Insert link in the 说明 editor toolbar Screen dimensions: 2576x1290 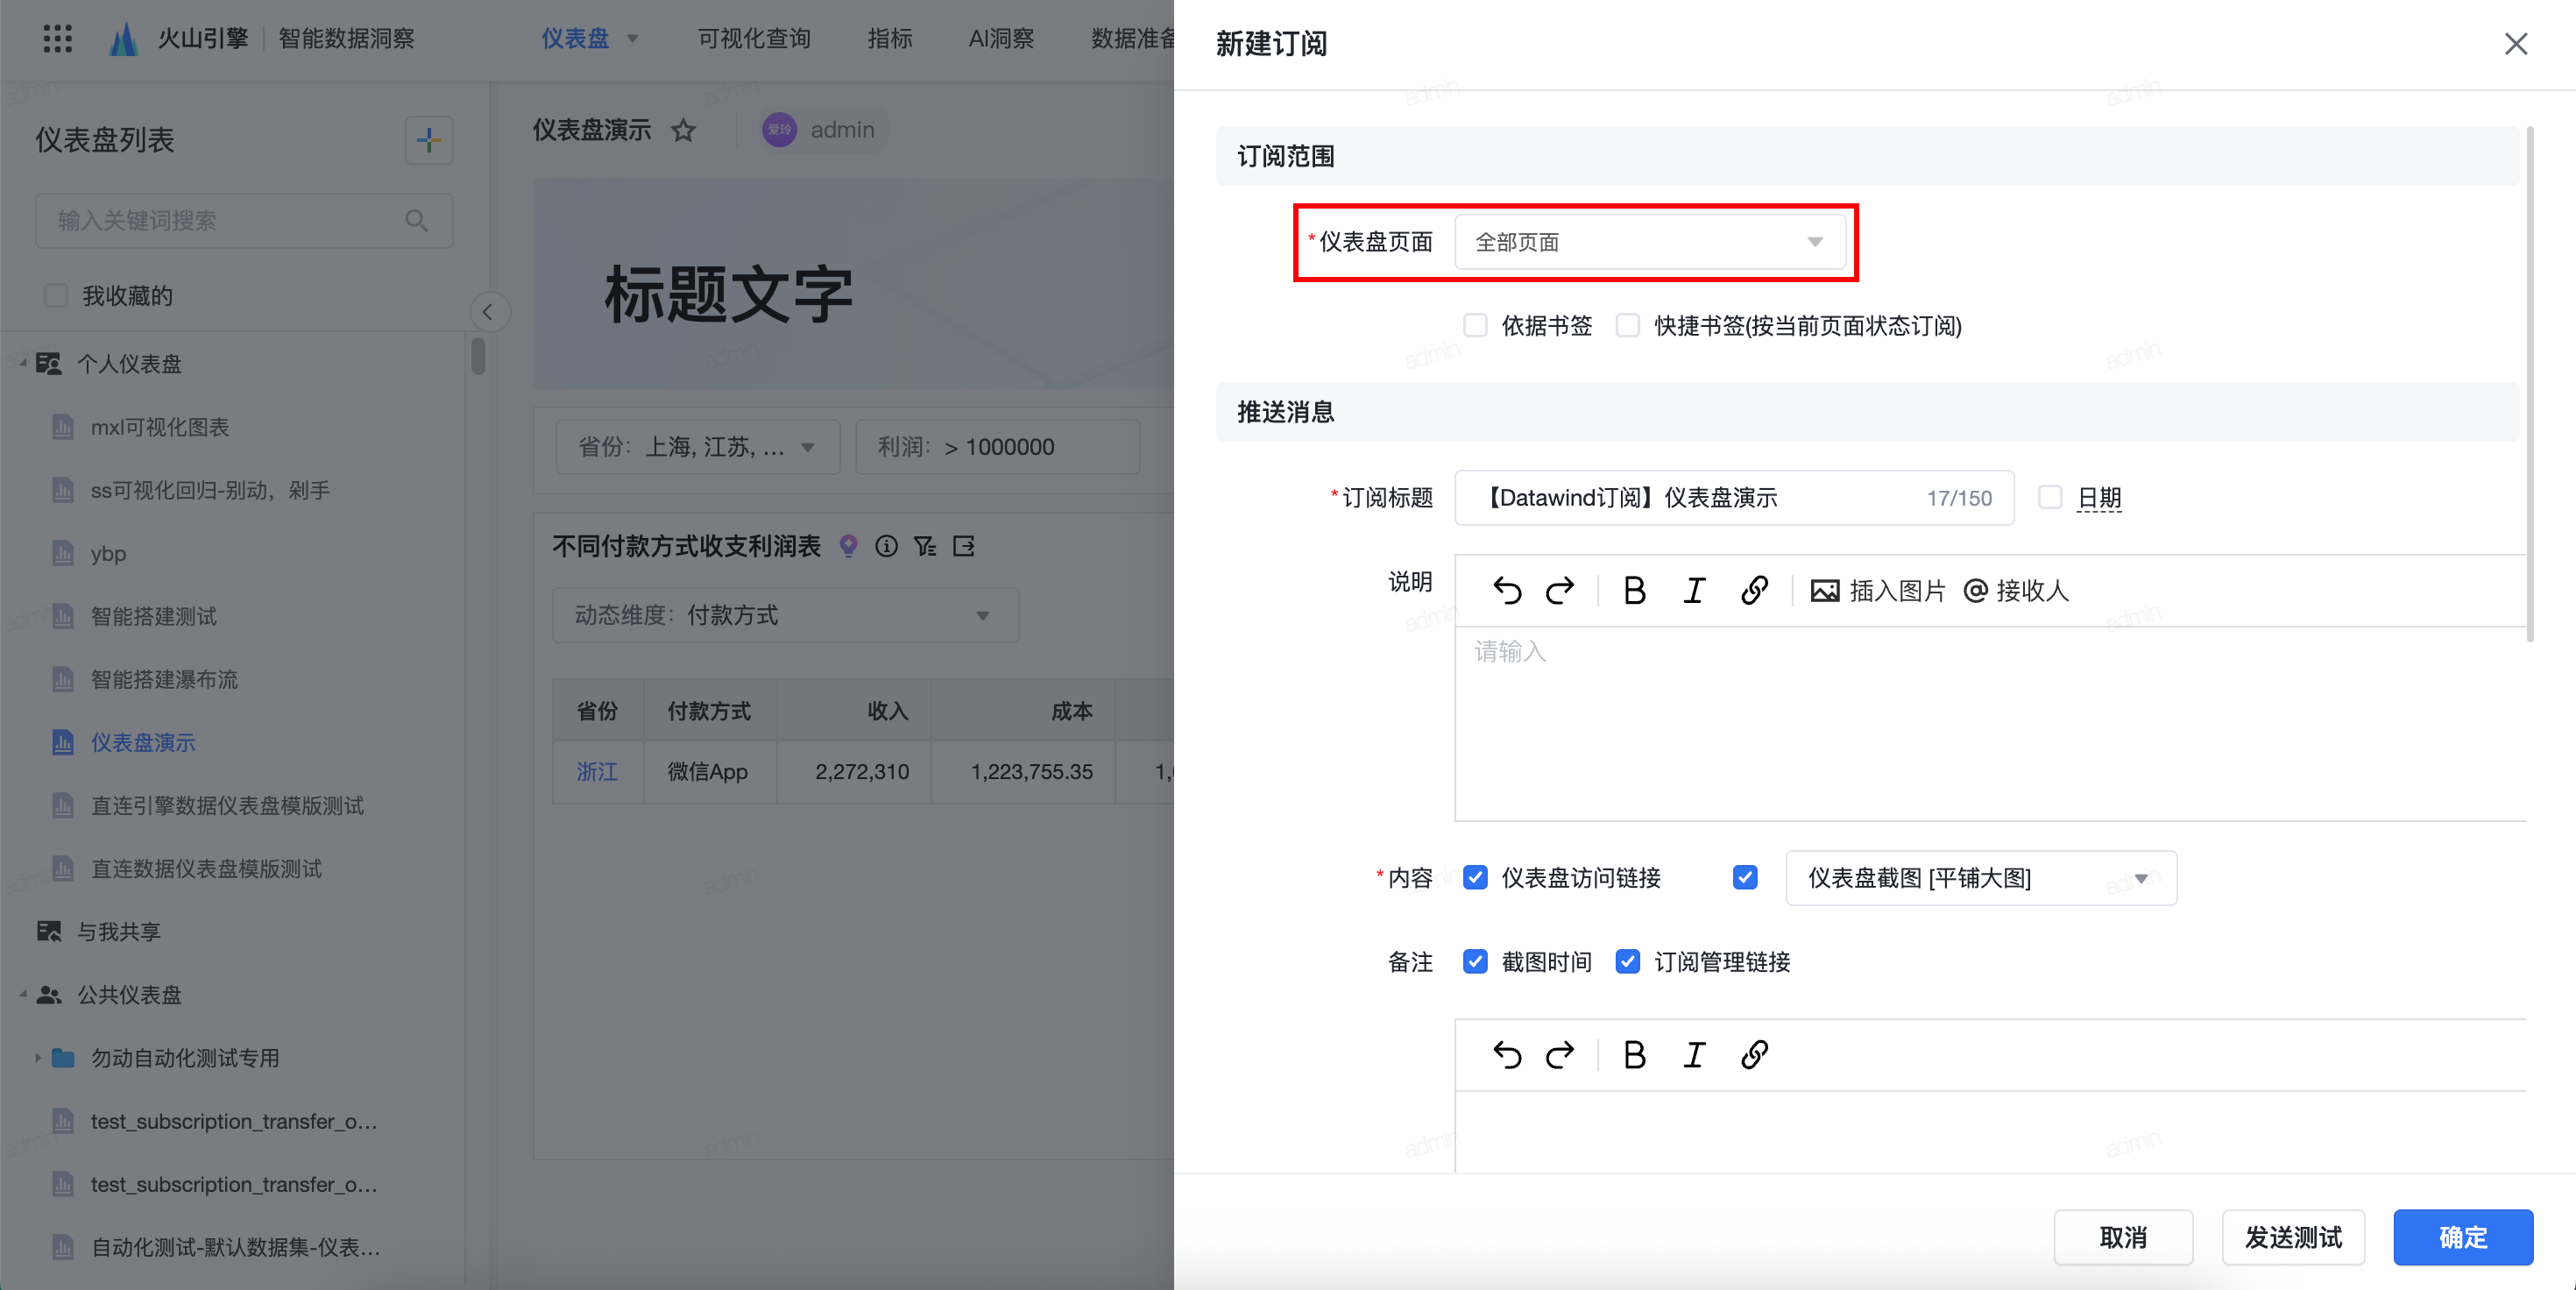(x=1754, y=591)
